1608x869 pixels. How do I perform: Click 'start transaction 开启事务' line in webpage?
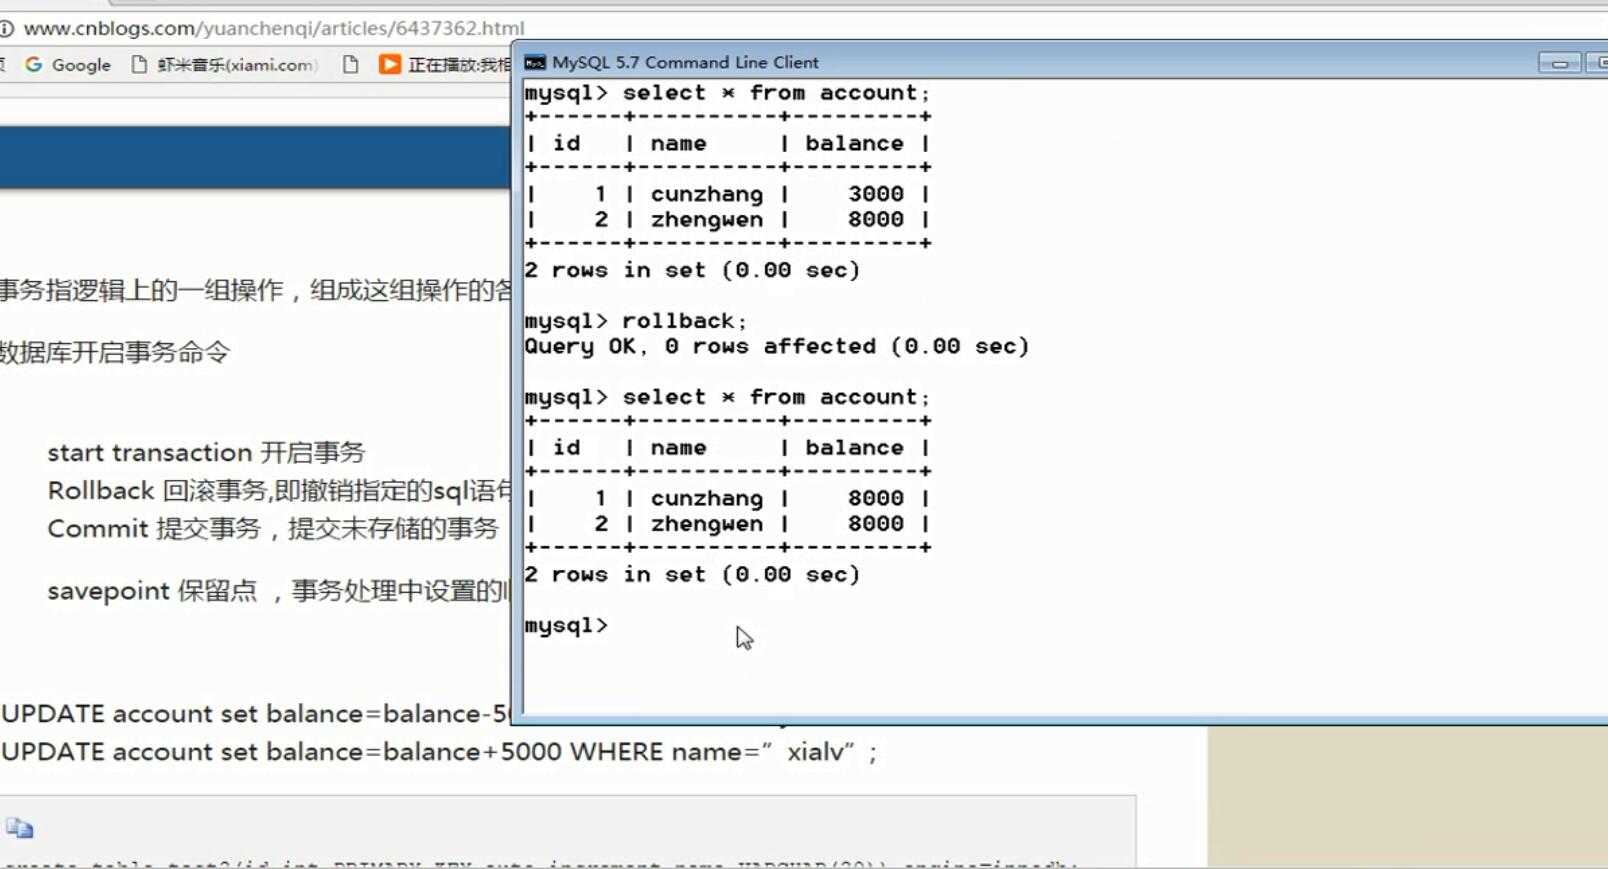206,453
